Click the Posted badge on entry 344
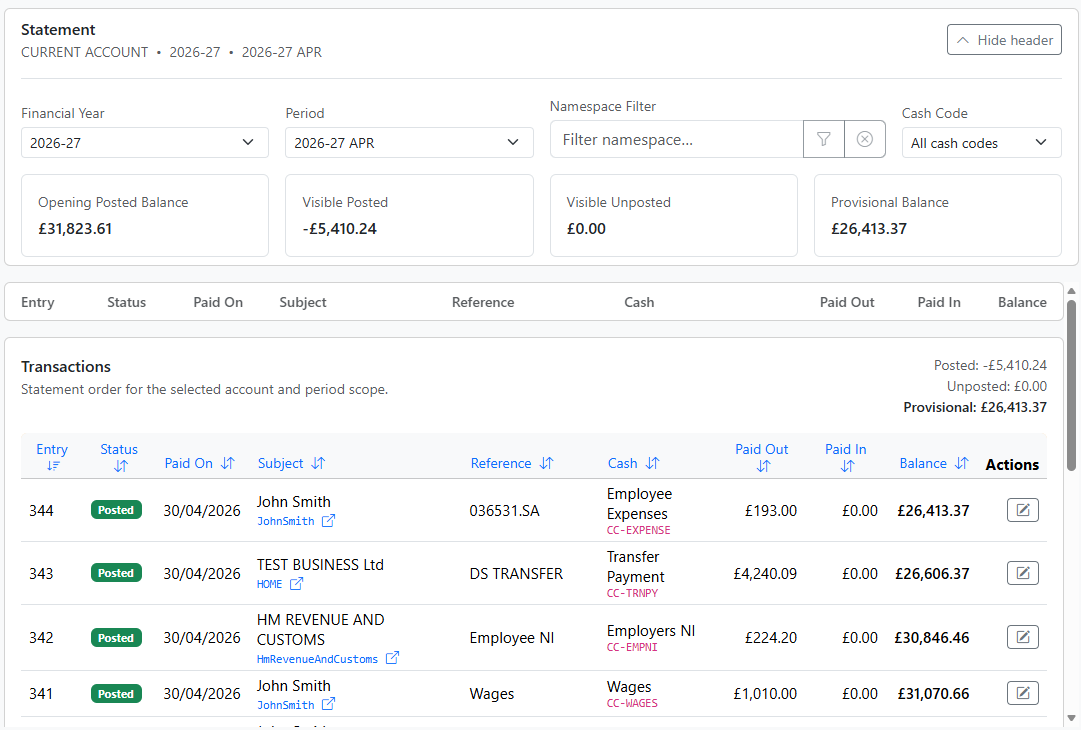The image size is (1081, 730). (116, 510)
